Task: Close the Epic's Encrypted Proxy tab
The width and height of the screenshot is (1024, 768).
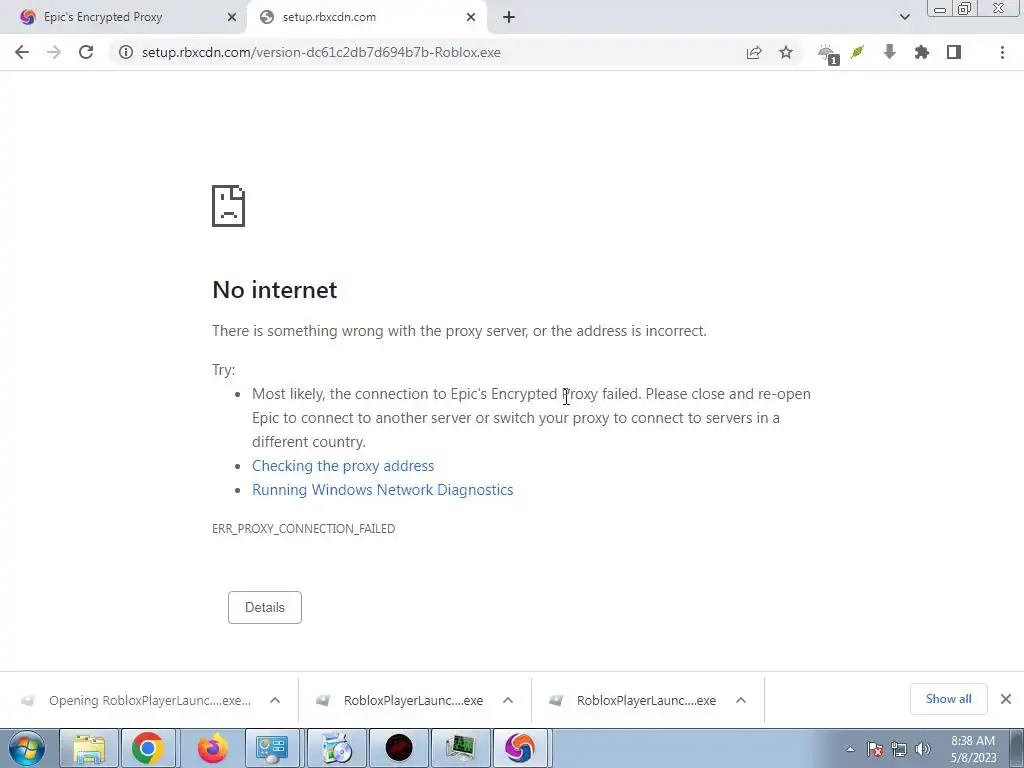Action: (x=231, y=18)
